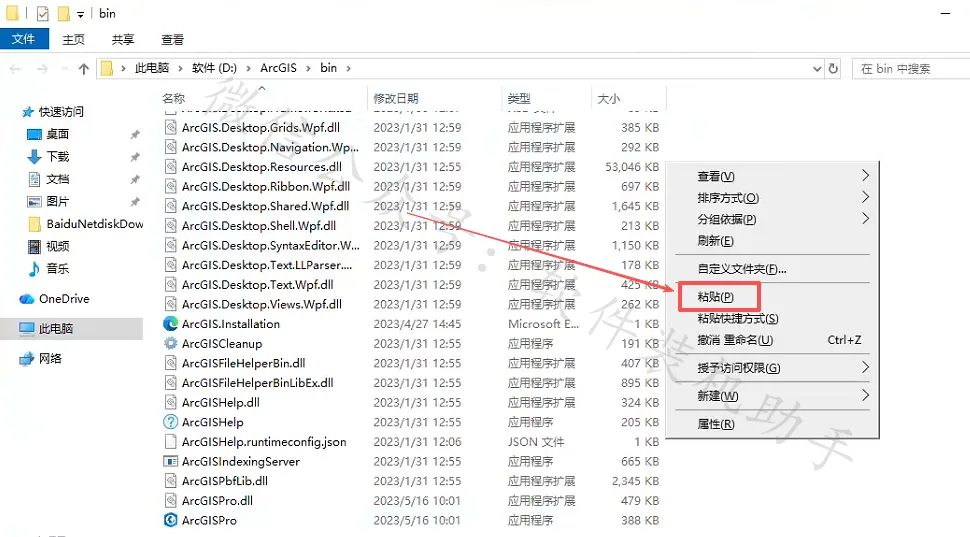Viewport: 970px width, 537px height.
Task: Select the ArcGISHelp.runtimeconfig.json file icon
Action: point(170,442)
